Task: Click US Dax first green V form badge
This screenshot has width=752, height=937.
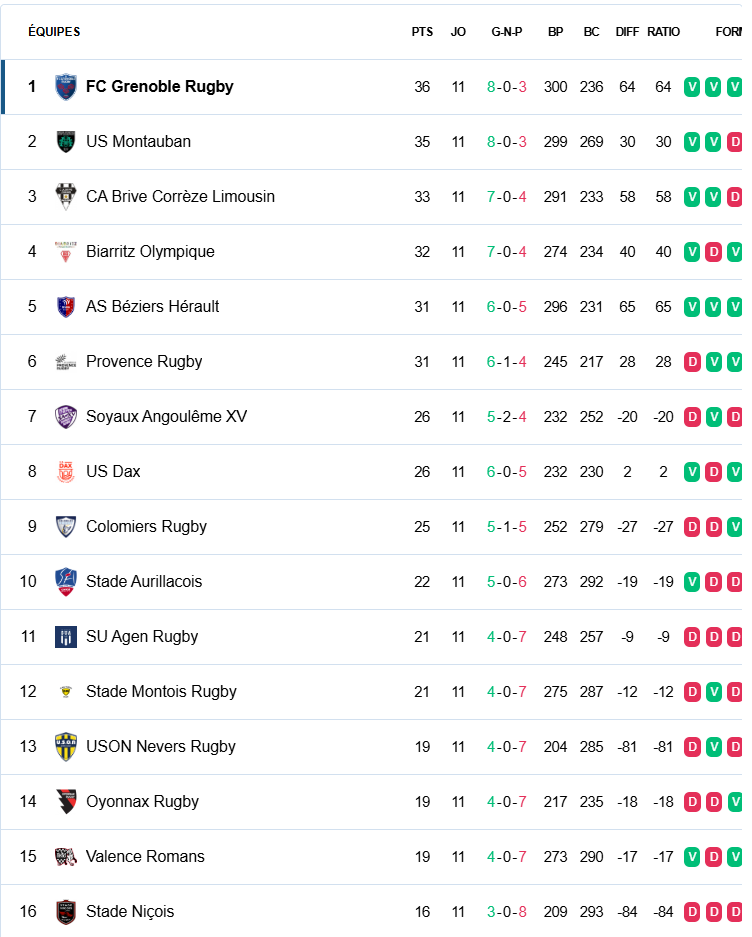Action: 692,472
